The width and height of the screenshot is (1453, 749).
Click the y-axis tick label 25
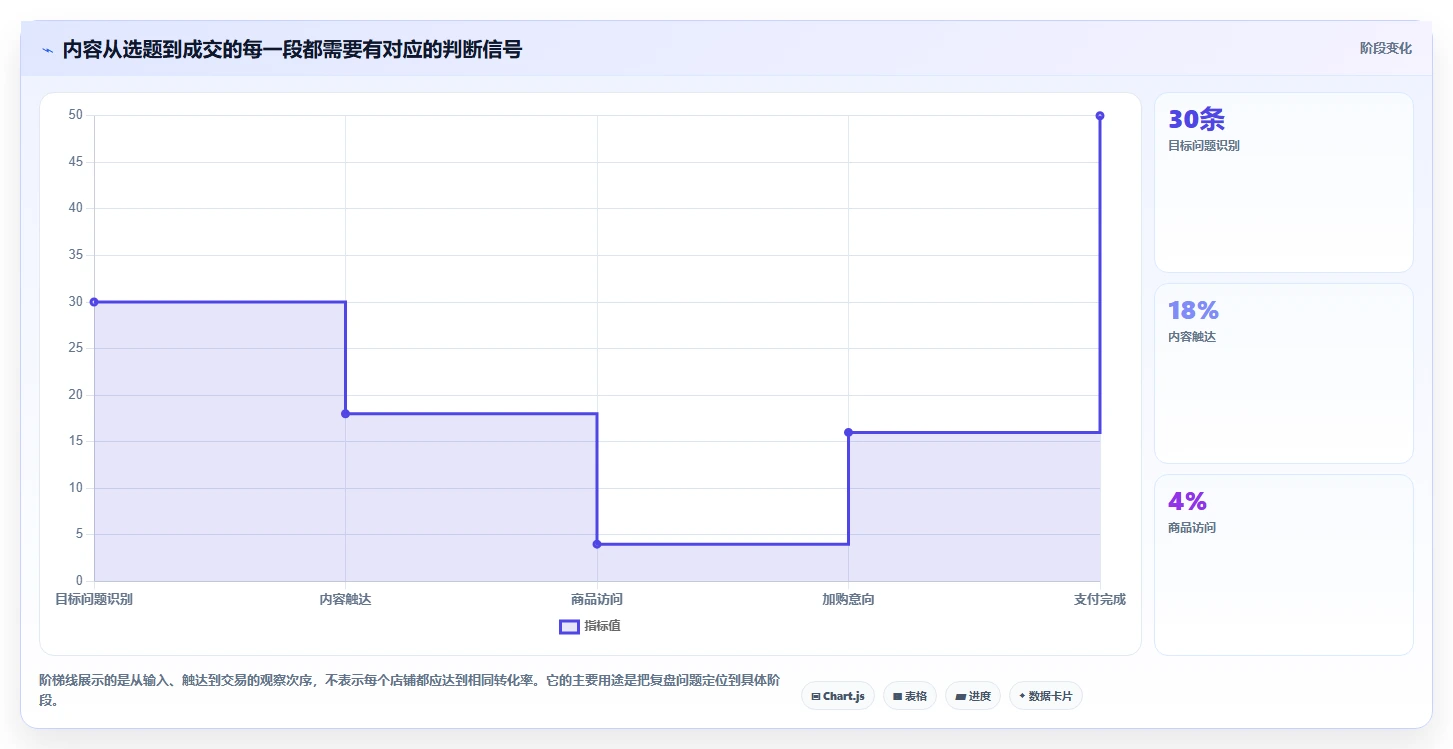pos(76,348)
